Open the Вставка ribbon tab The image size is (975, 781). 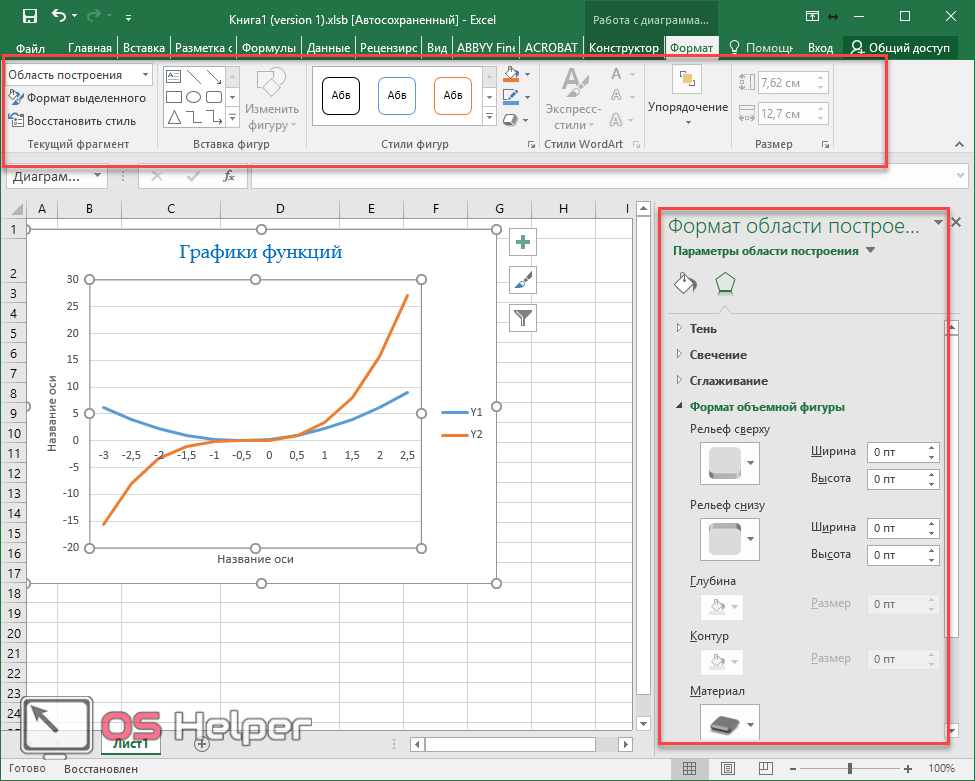143,47
